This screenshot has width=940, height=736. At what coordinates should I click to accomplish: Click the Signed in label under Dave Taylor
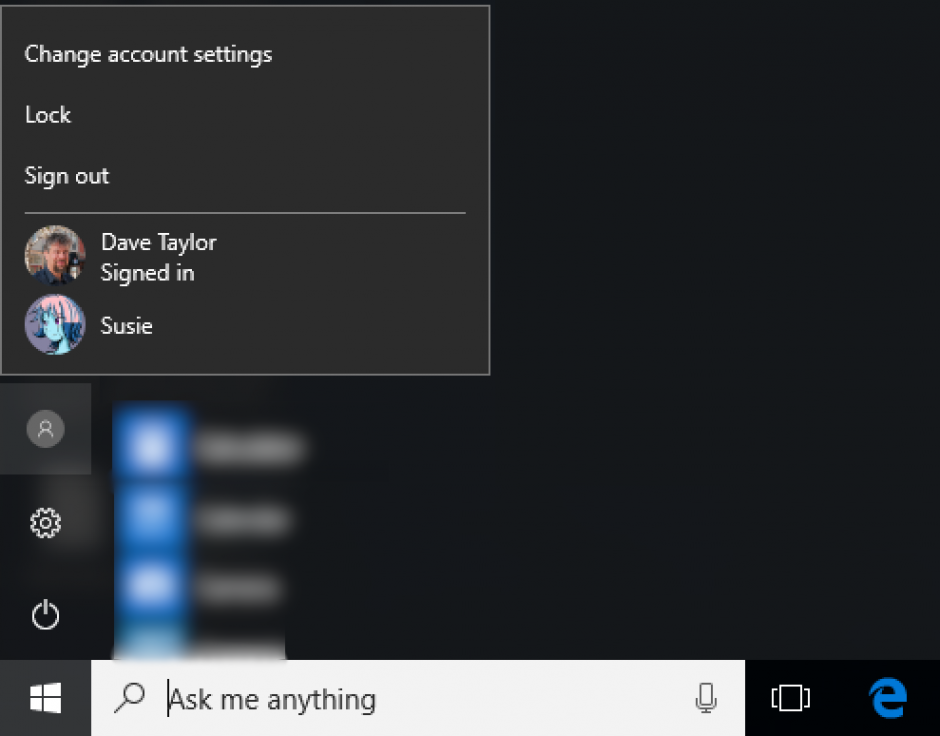pyautogui.click(x=146, y=272)
